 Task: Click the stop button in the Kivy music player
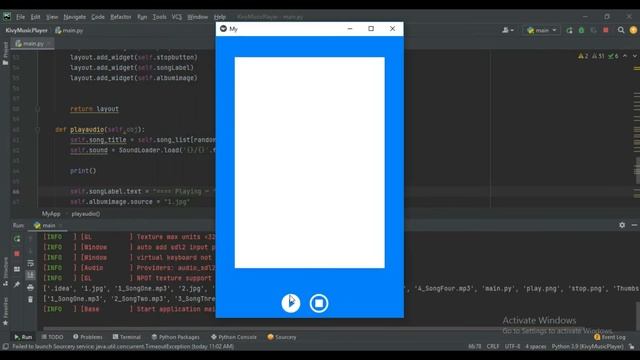319,303
